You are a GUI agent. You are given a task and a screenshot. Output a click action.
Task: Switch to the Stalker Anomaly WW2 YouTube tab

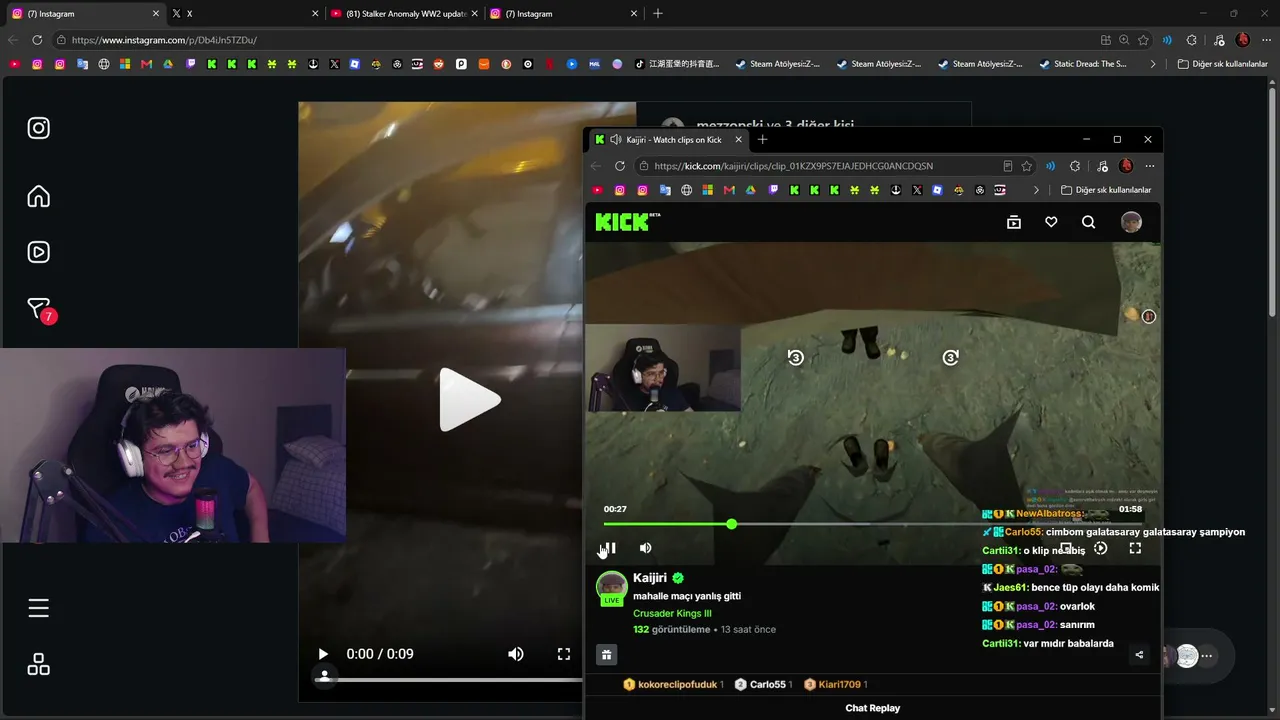[x=404, y=14]
